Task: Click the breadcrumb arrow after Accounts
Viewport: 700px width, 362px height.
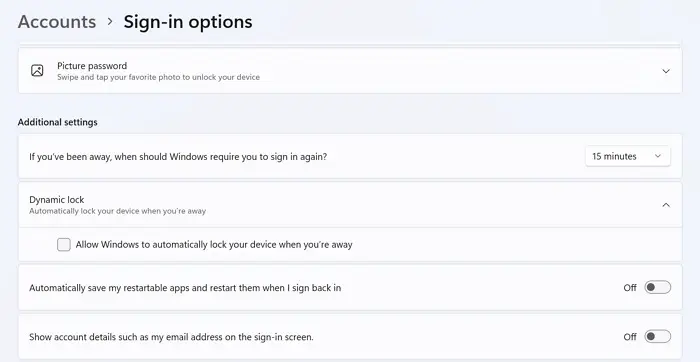Action: pyautogui.click(x=110, y=21)
